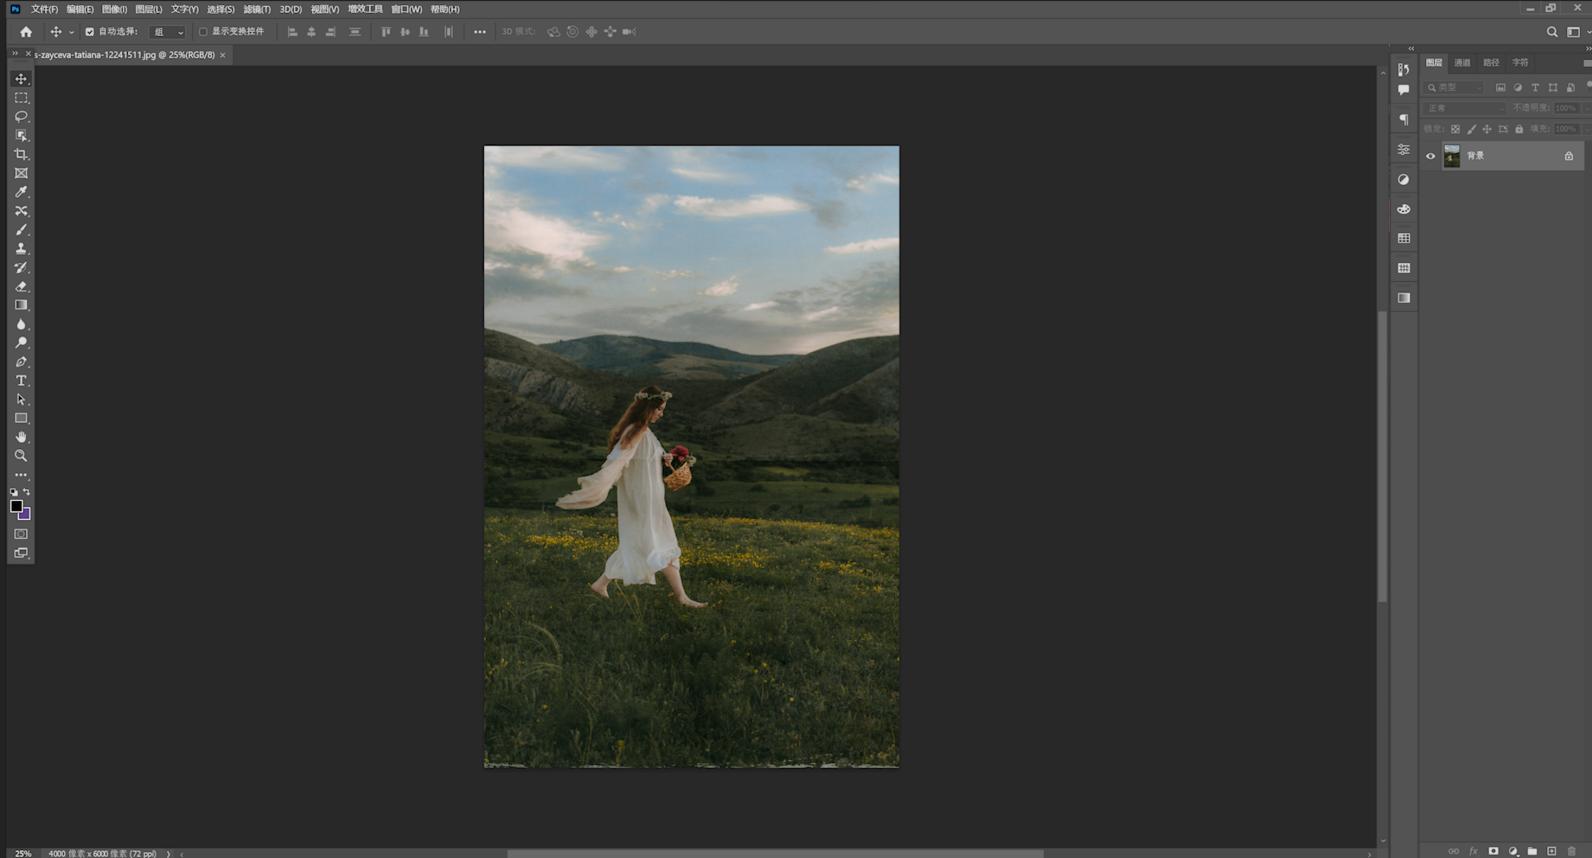
Task: Click the 背景 layer thumbnail
Action: pyautogui.click(x=1451, y=156)
